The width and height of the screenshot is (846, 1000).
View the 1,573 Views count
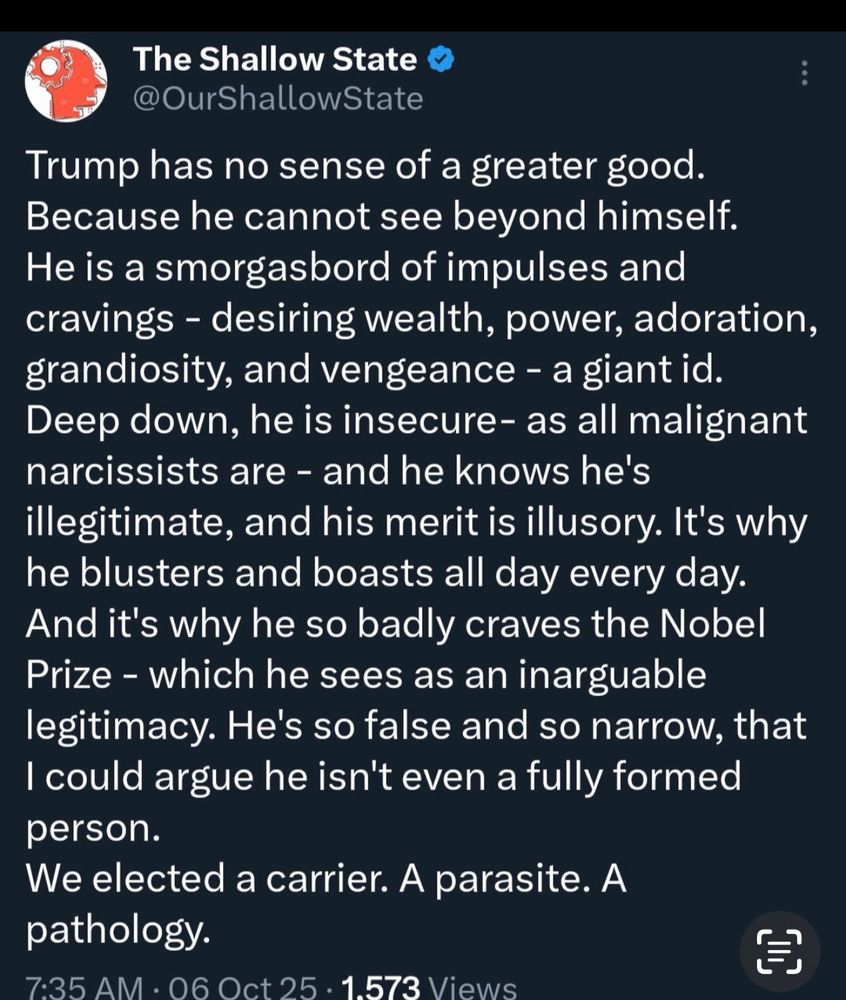429,987
